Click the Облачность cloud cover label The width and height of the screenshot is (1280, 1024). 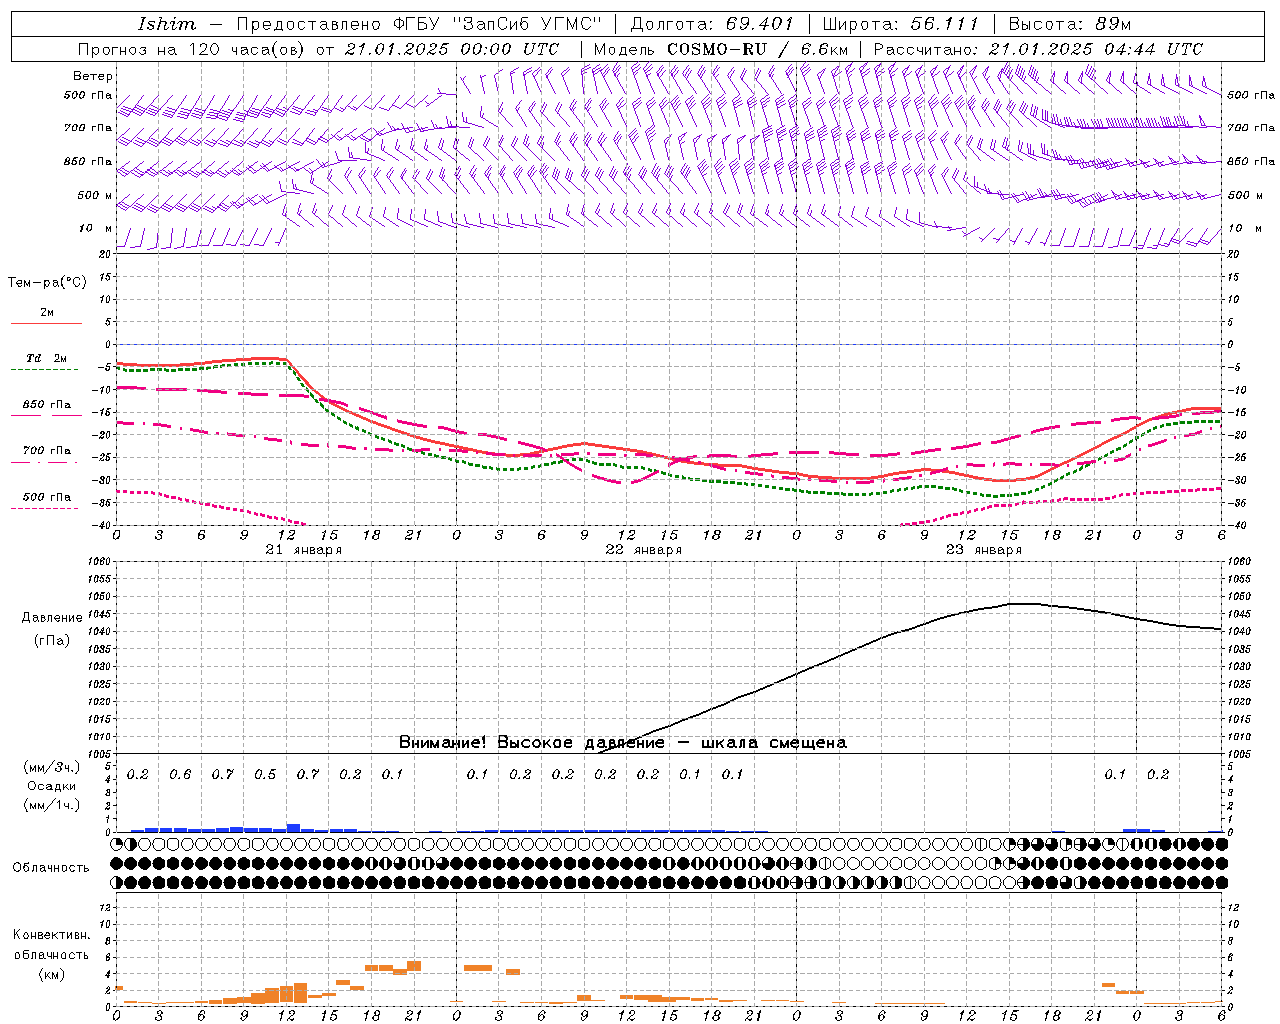[x=51, y=867]
